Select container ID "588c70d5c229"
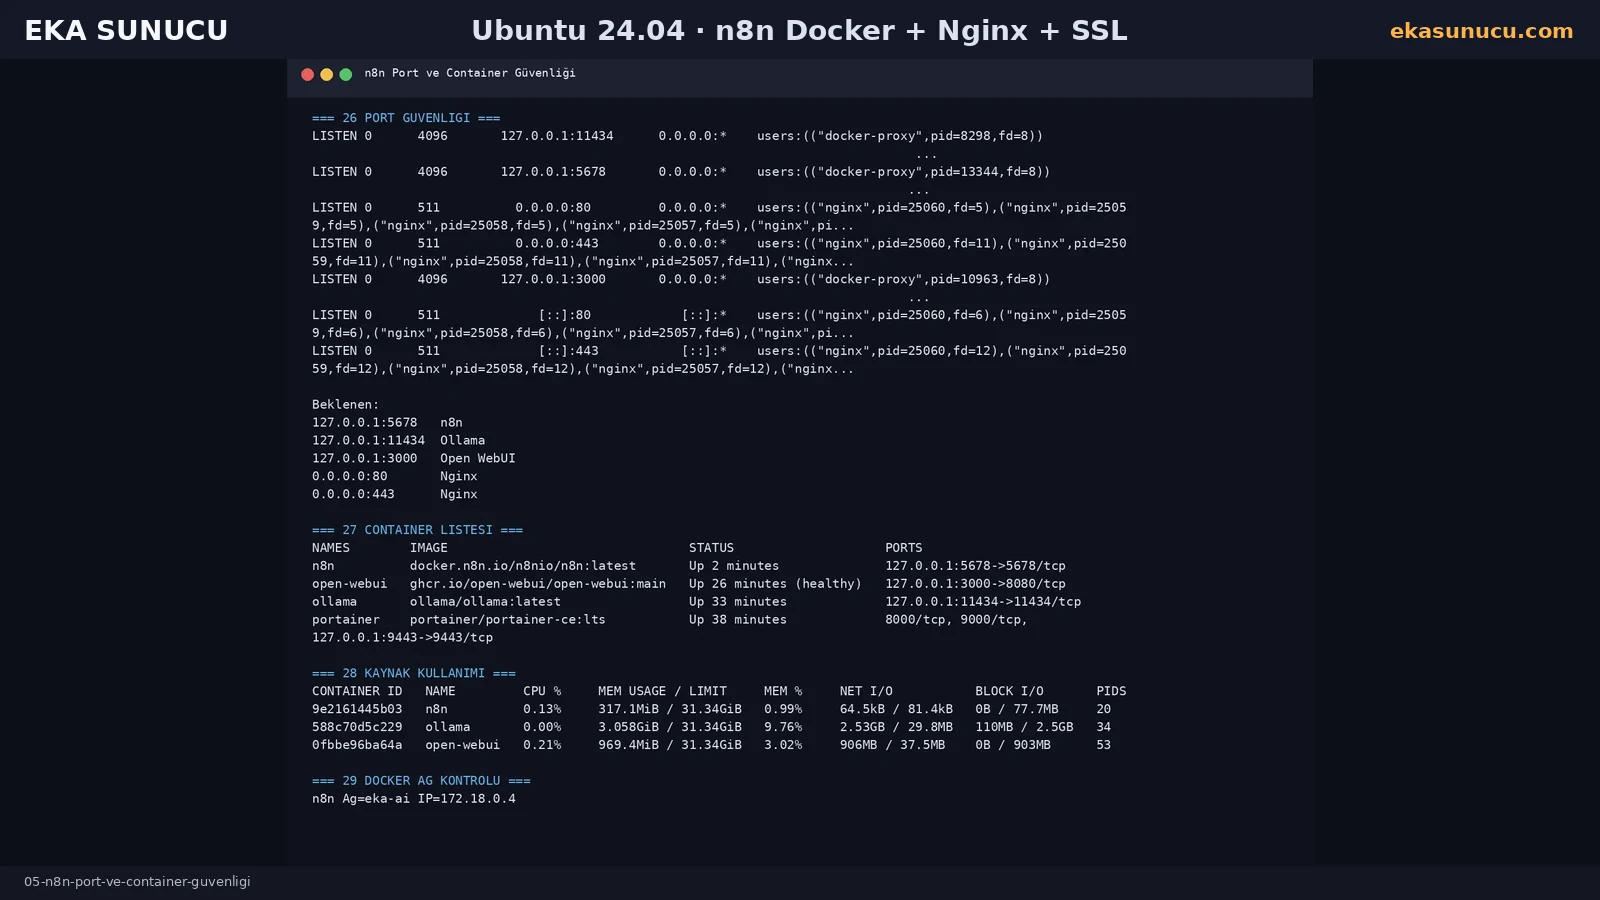The image size is (1600, 900). [x=357, y=728]
